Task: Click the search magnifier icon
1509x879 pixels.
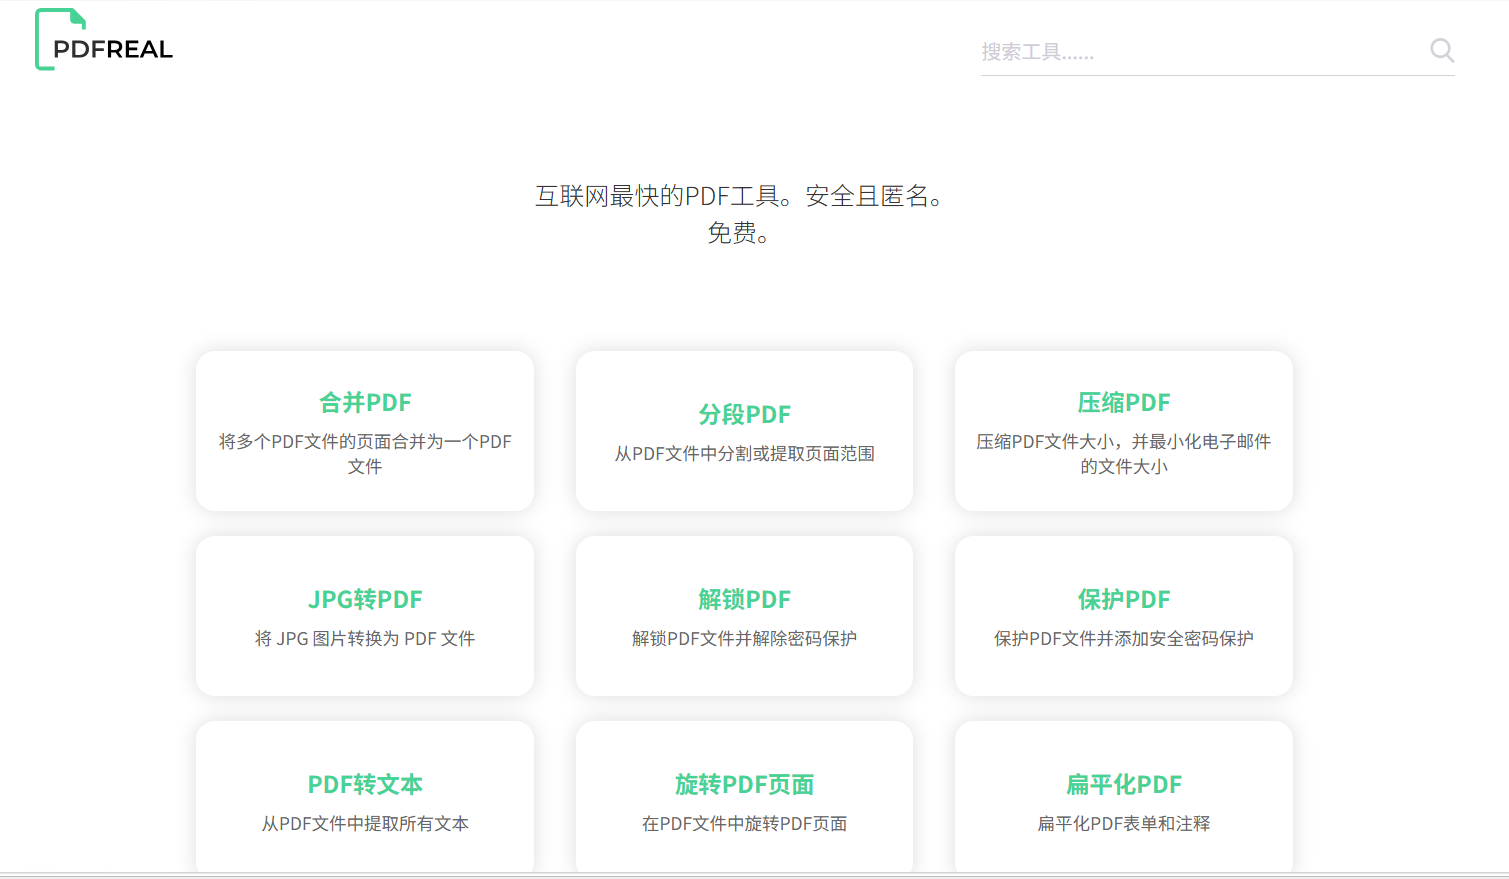Action: tap(1441, 50)
